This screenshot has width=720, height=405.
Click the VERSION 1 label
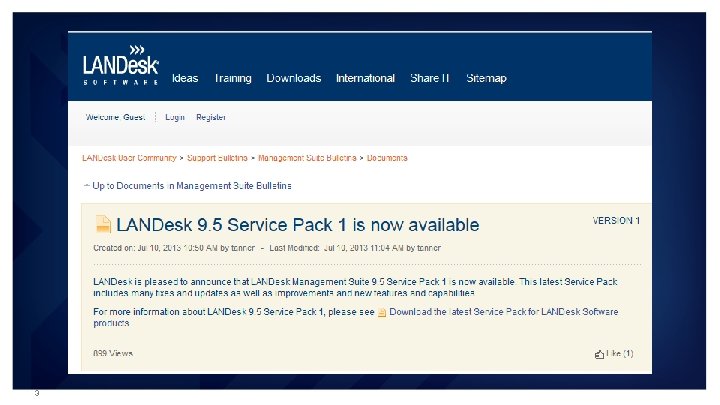tap(616, 221)
